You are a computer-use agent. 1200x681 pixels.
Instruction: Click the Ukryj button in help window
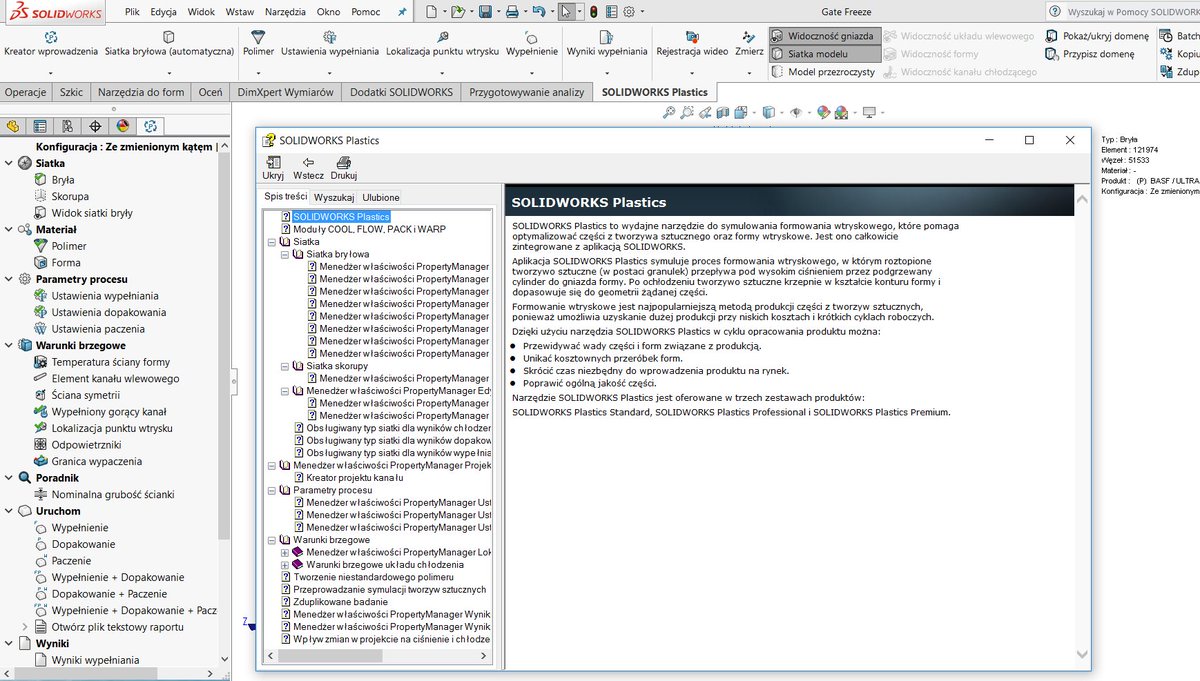273,168
